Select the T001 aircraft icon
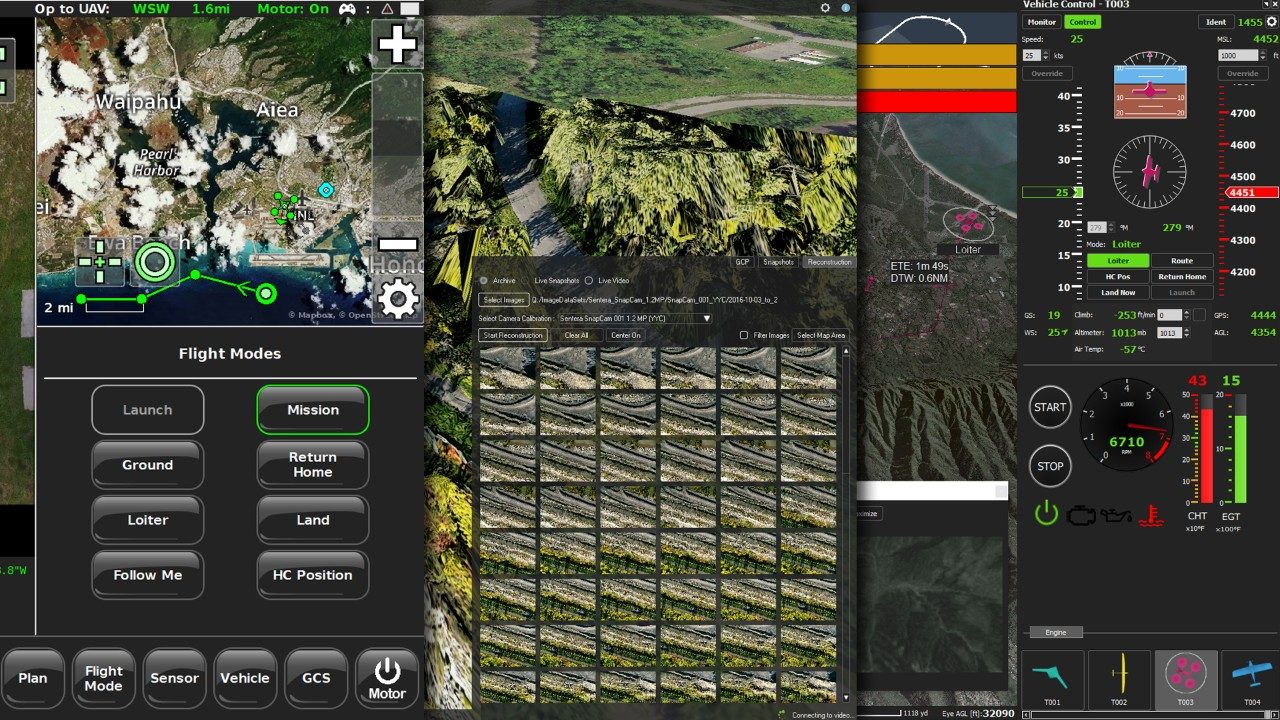 click(1052, 678)
